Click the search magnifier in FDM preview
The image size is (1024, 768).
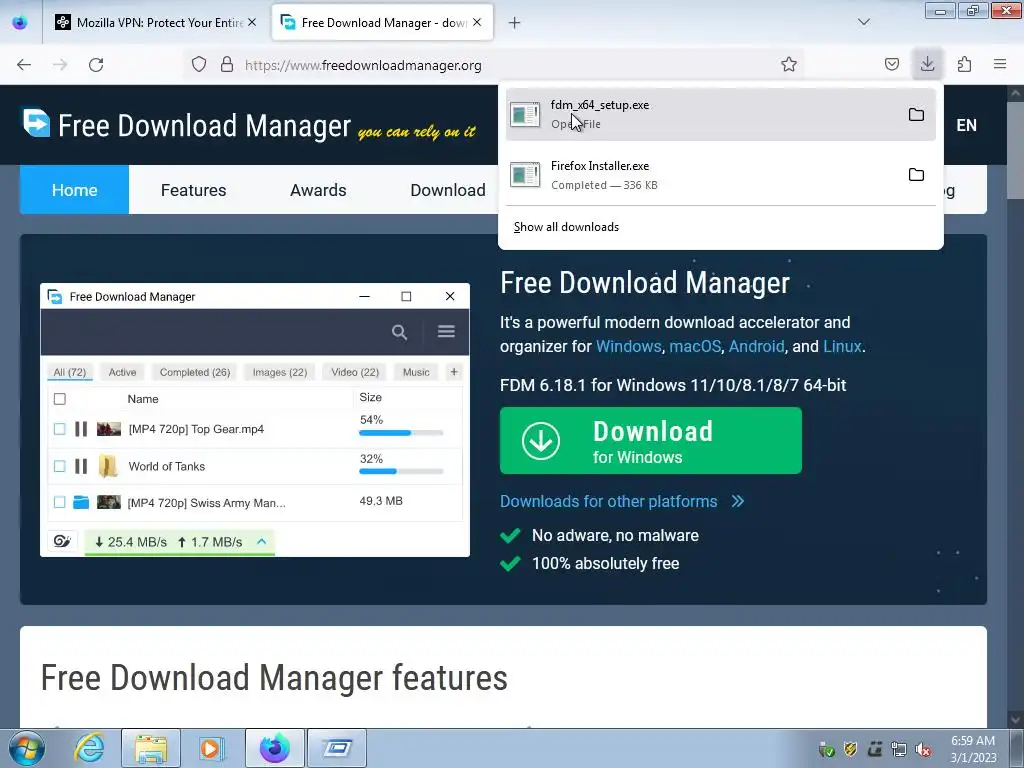pos(399,332)
